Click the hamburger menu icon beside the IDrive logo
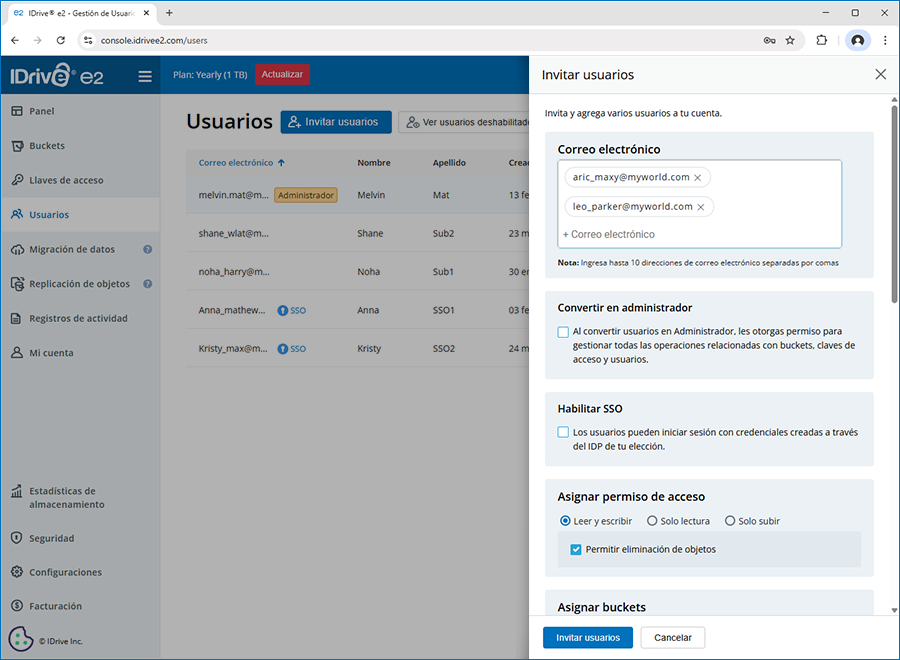Viewport: 900px width, 660px height. [145, 76]
